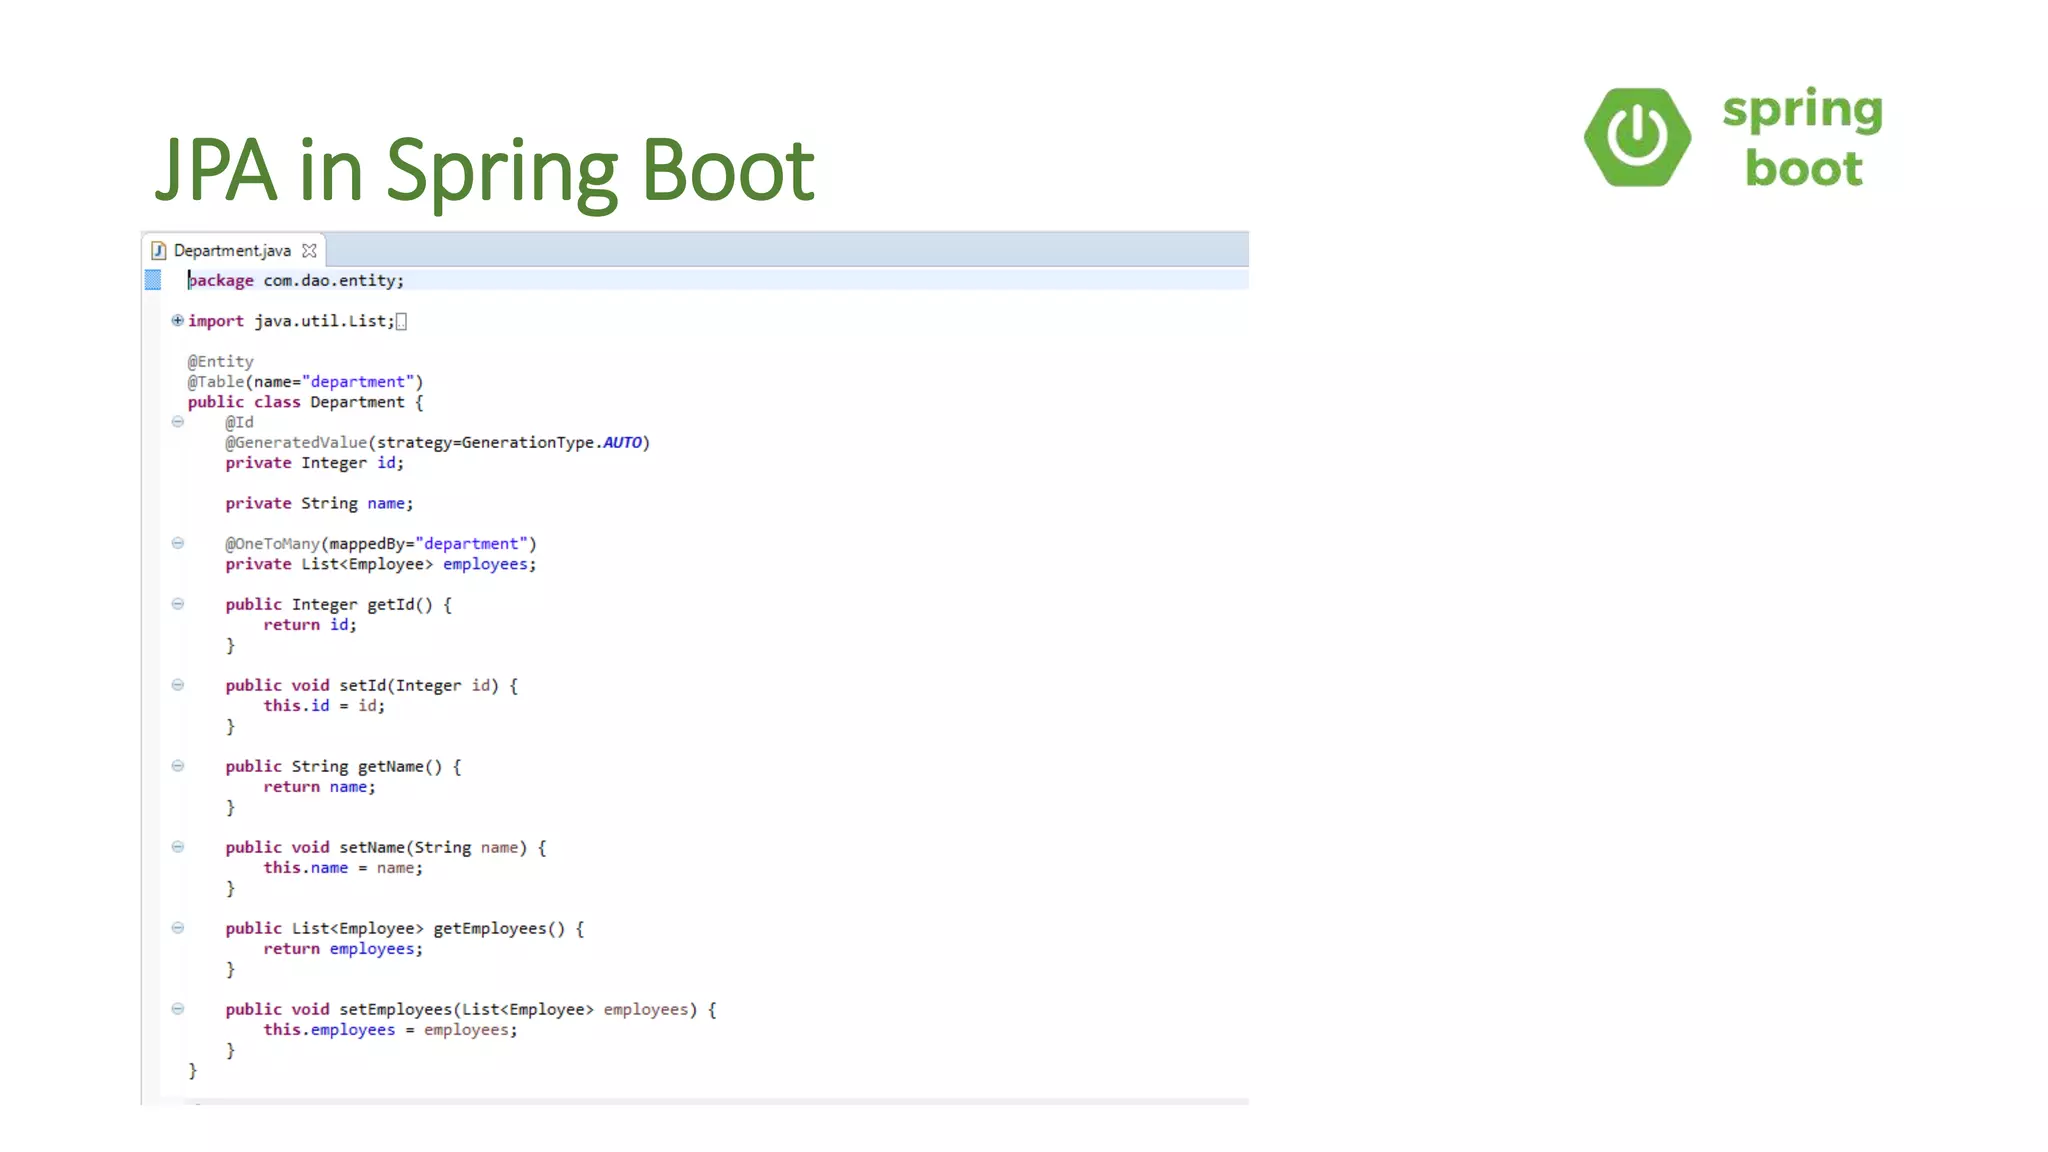Click the AUTO constant in GeneratedValue
Viewport: 2048px width, 1152px height.
(622, 442)
